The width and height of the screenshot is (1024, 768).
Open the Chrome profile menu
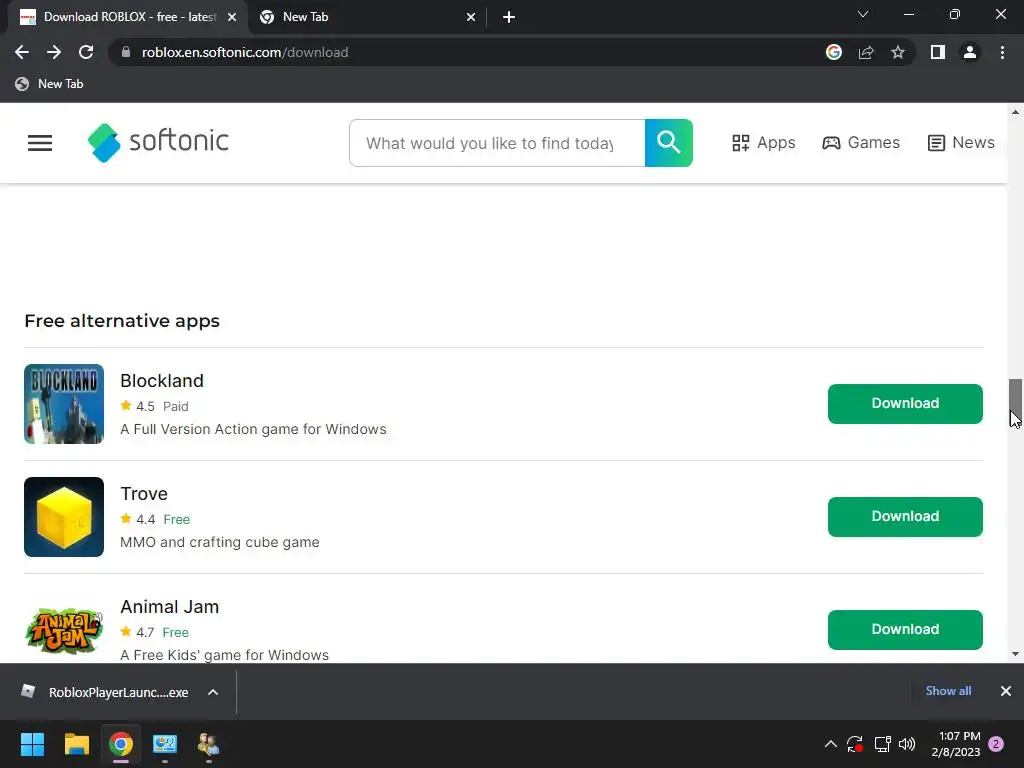pyautogui.click(x=970, y=52)
